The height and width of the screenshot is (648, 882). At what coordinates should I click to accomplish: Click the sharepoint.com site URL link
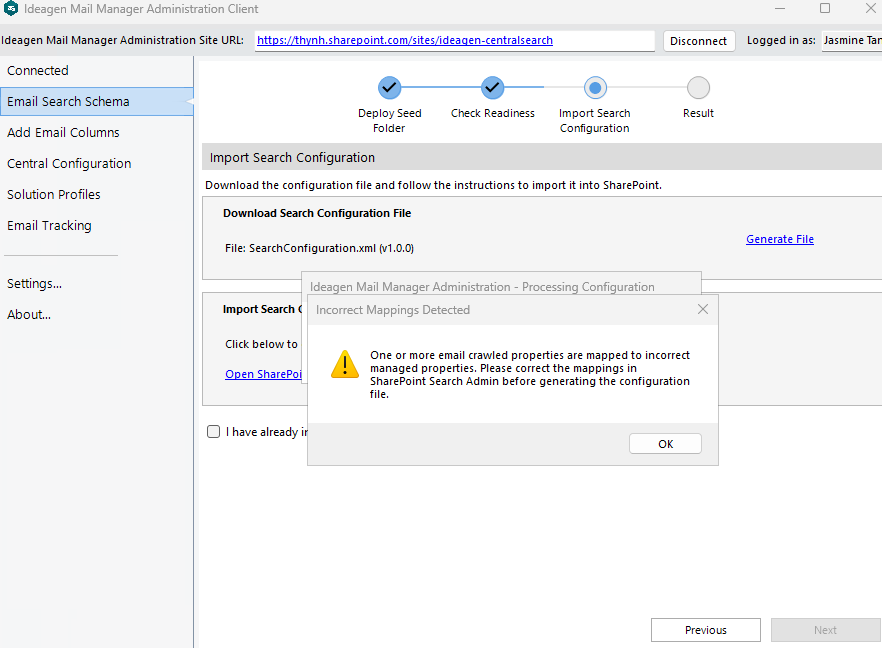point(405,40)
